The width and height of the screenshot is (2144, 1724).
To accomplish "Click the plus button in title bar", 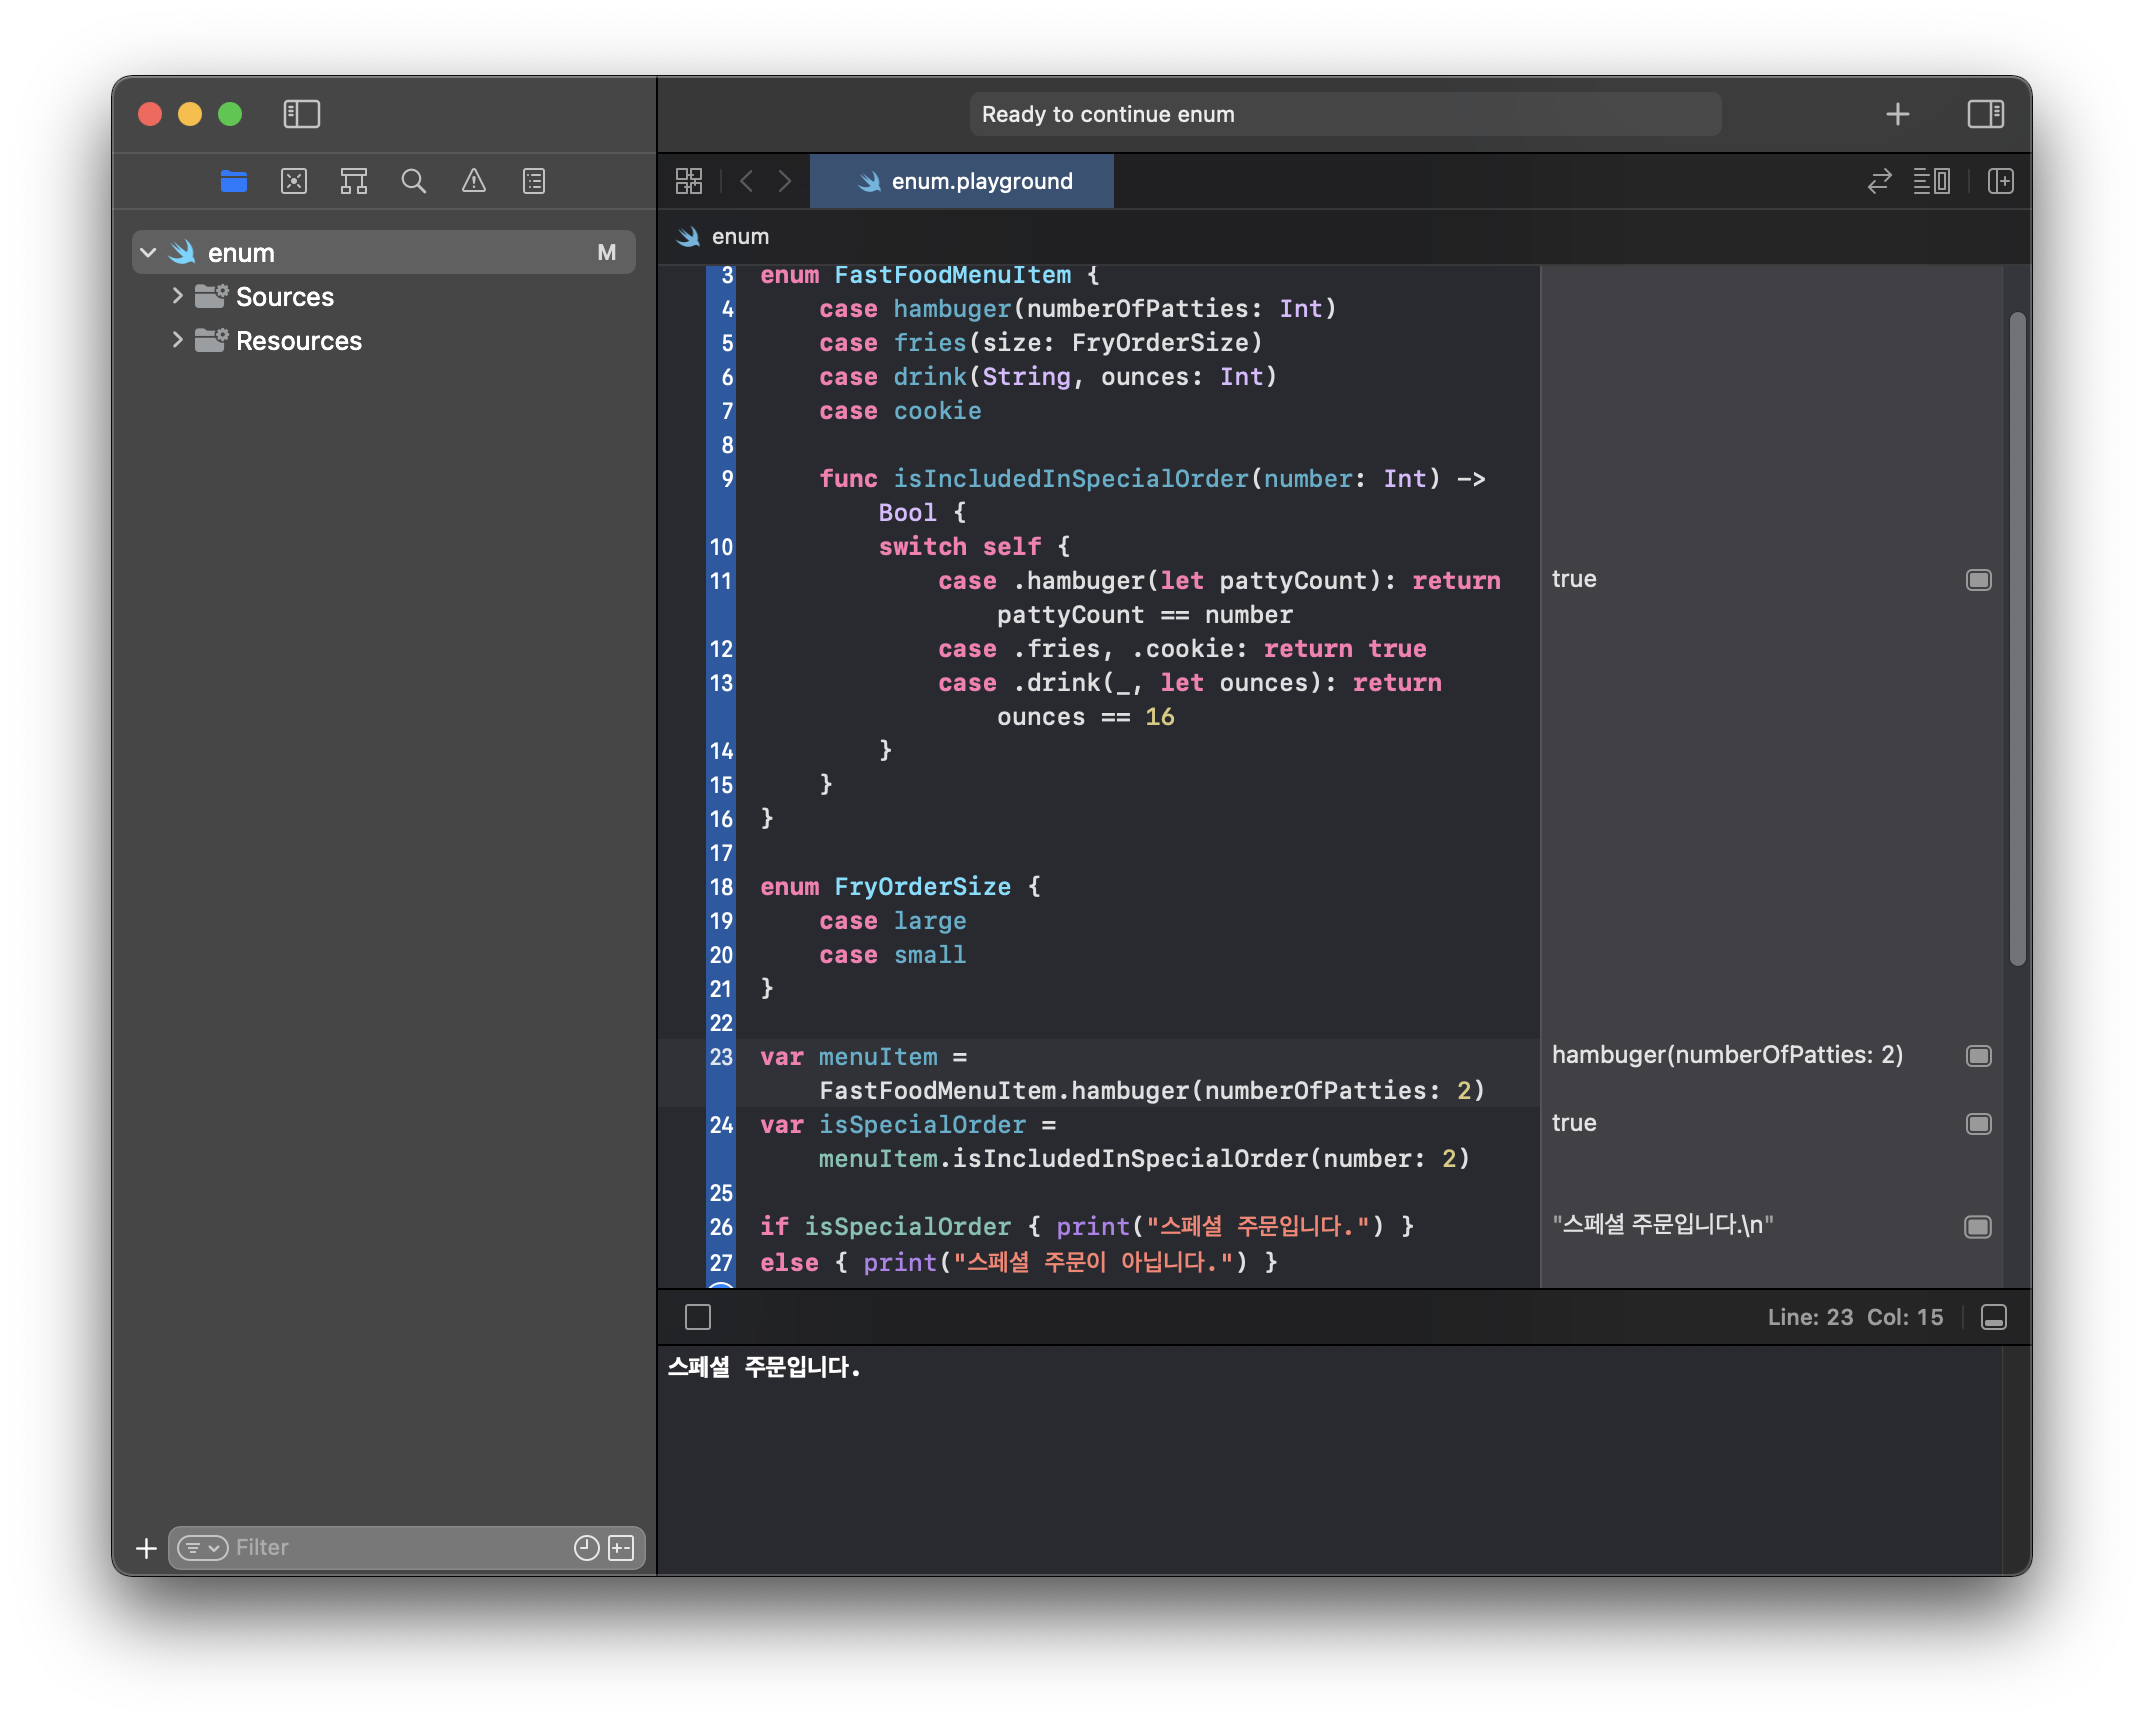I will (x=1897, y=114).
